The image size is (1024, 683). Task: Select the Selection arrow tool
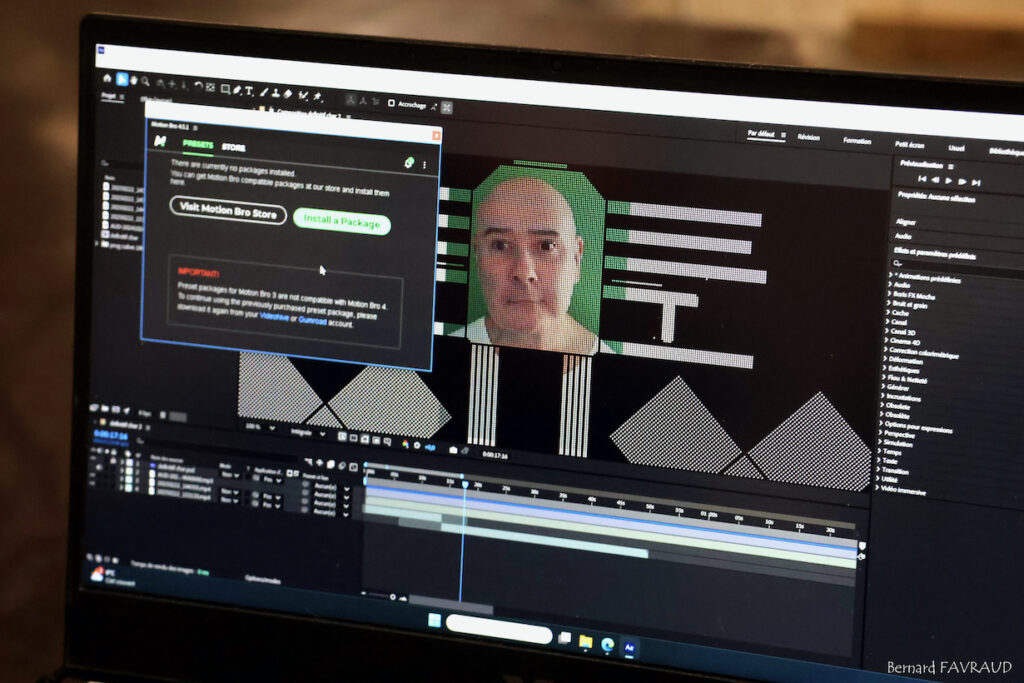click(121, 79)
